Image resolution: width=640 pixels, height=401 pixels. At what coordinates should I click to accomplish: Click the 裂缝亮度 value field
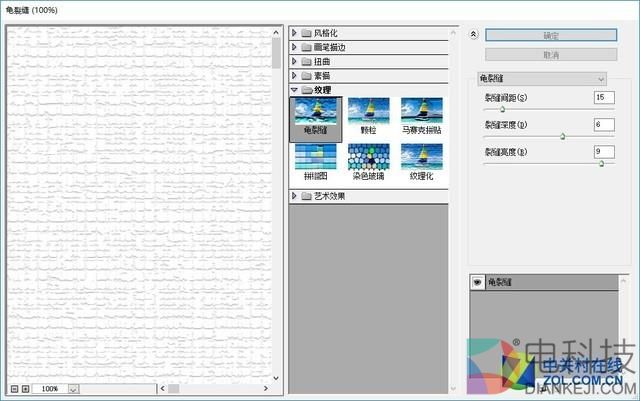pyautogui.click(x=604, y=151)
